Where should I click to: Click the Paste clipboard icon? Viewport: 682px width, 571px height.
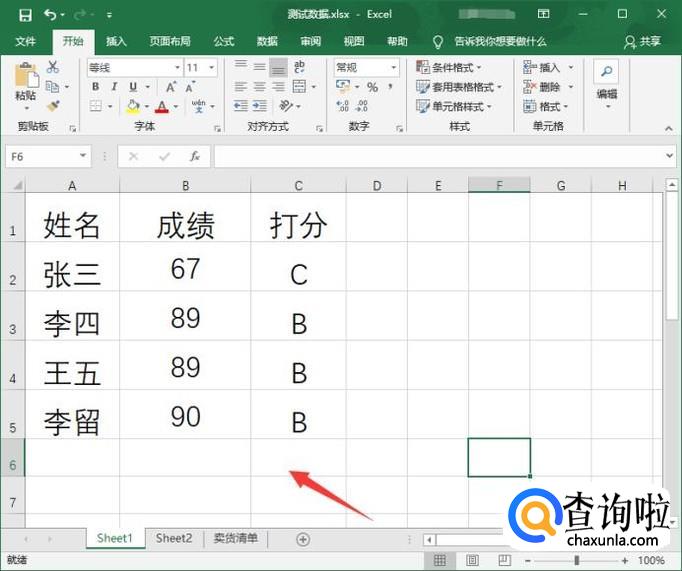(25, 80)
